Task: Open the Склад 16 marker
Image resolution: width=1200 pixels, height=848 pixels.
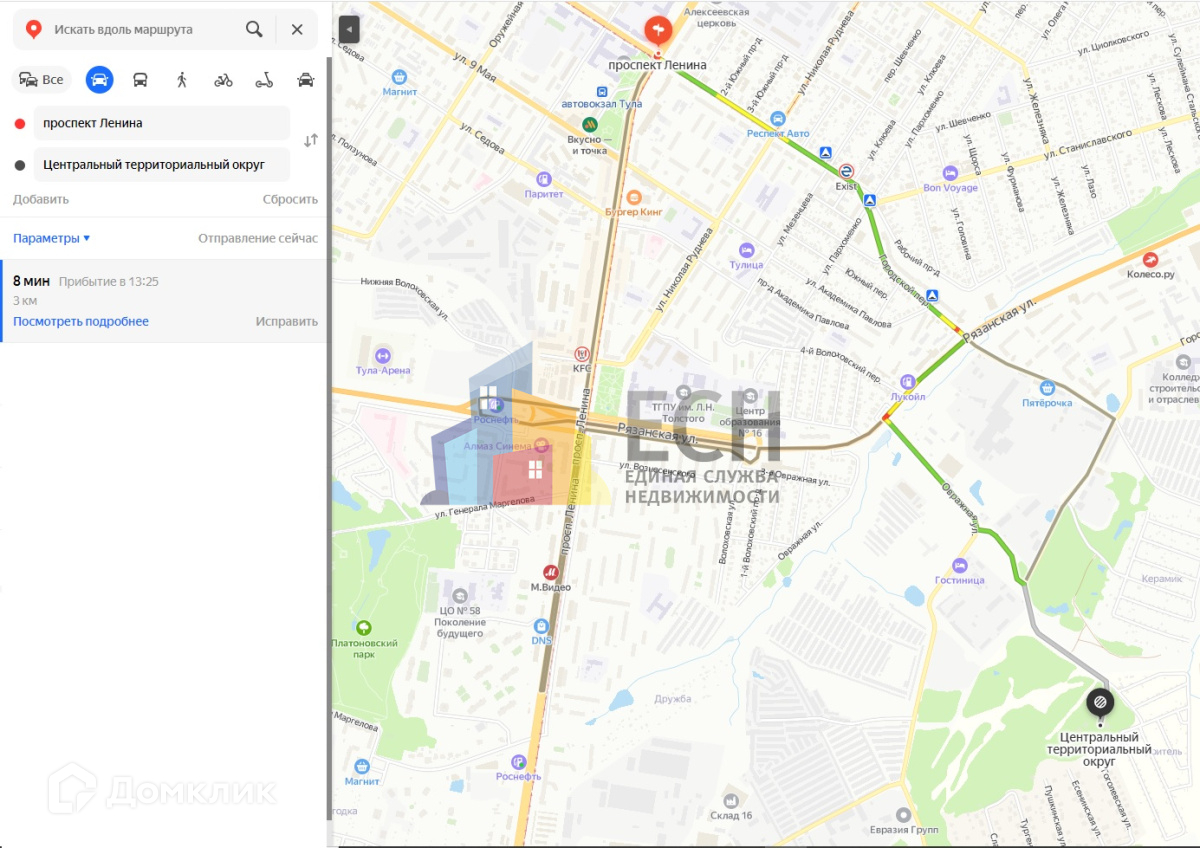Action: pyautogui.click(x=731, y=801)
